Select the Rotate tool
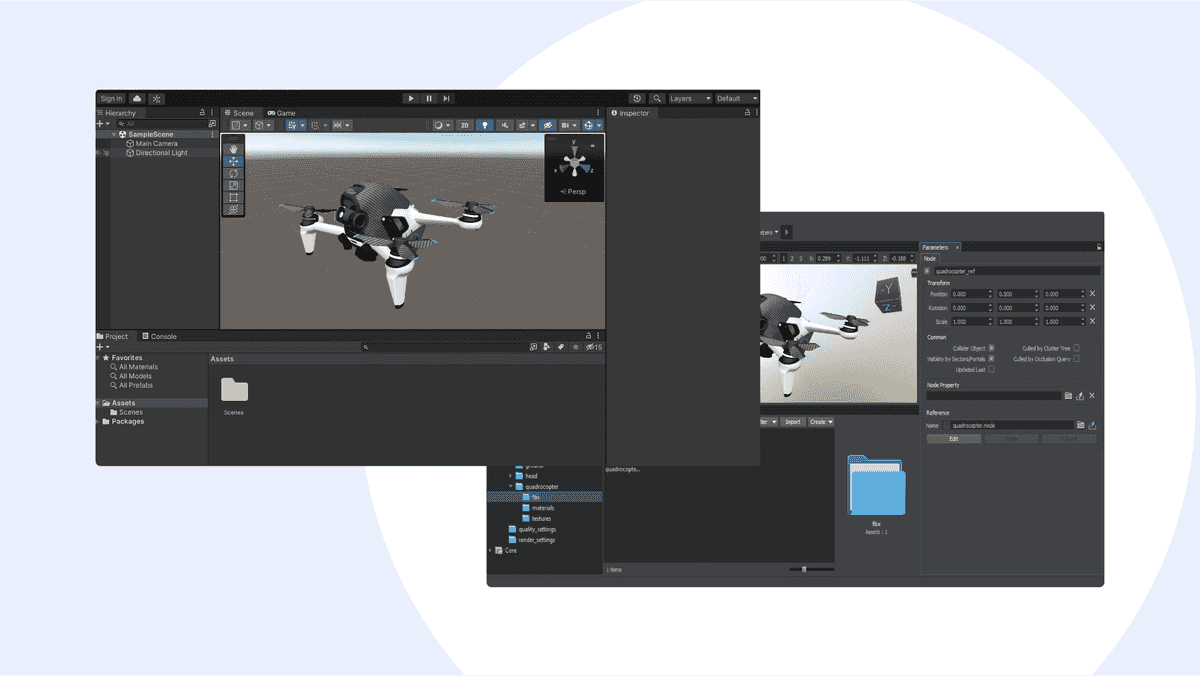The height and width of the screenshot is (676, 1200). coord(233,173)
